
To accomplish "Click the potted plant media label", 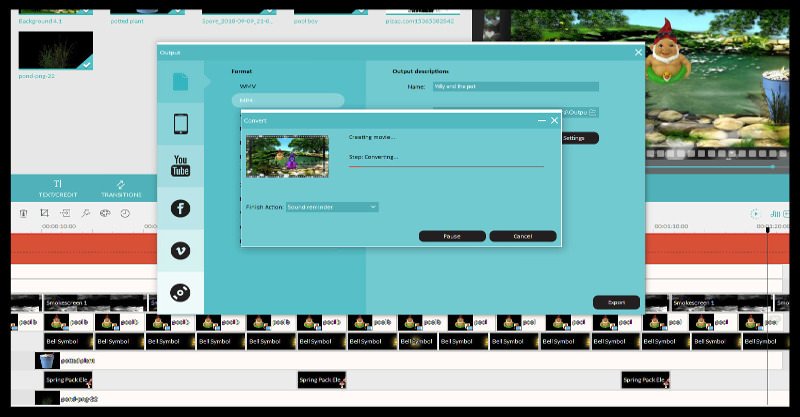I will (x=127, y=21).
